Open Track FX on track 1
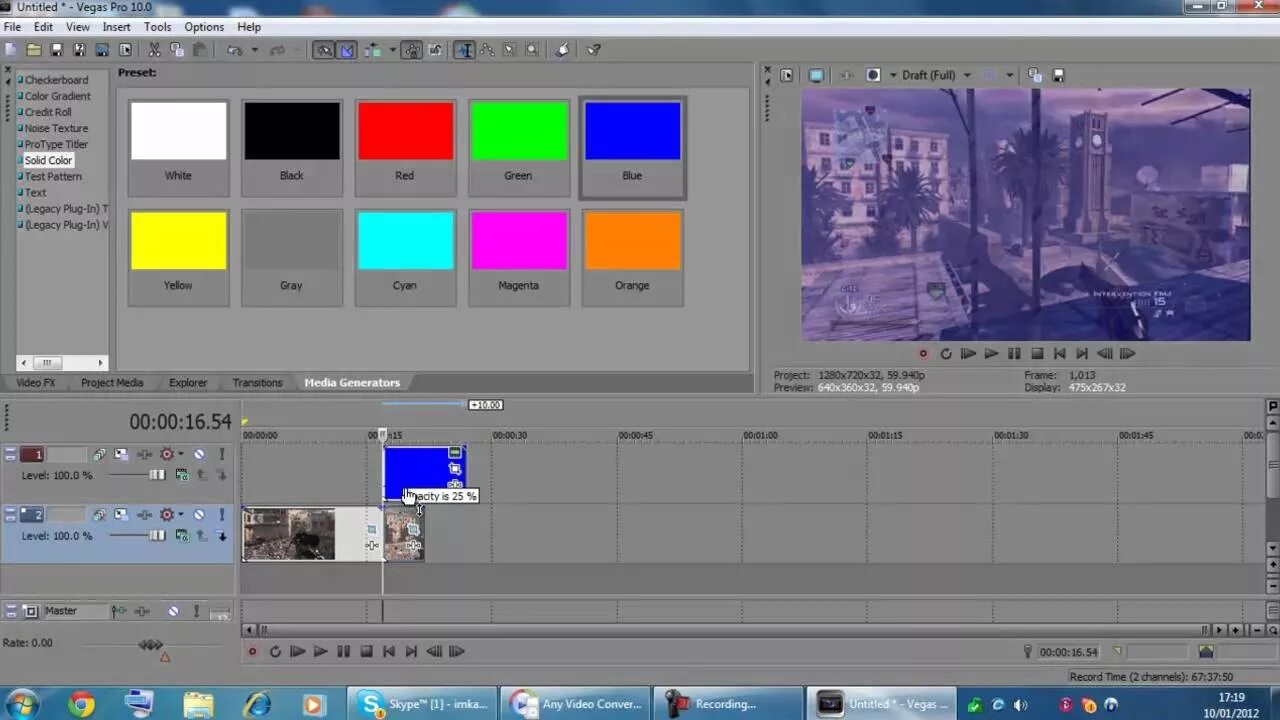Screen dimensions: 1280x720 [x=145, y=454]
